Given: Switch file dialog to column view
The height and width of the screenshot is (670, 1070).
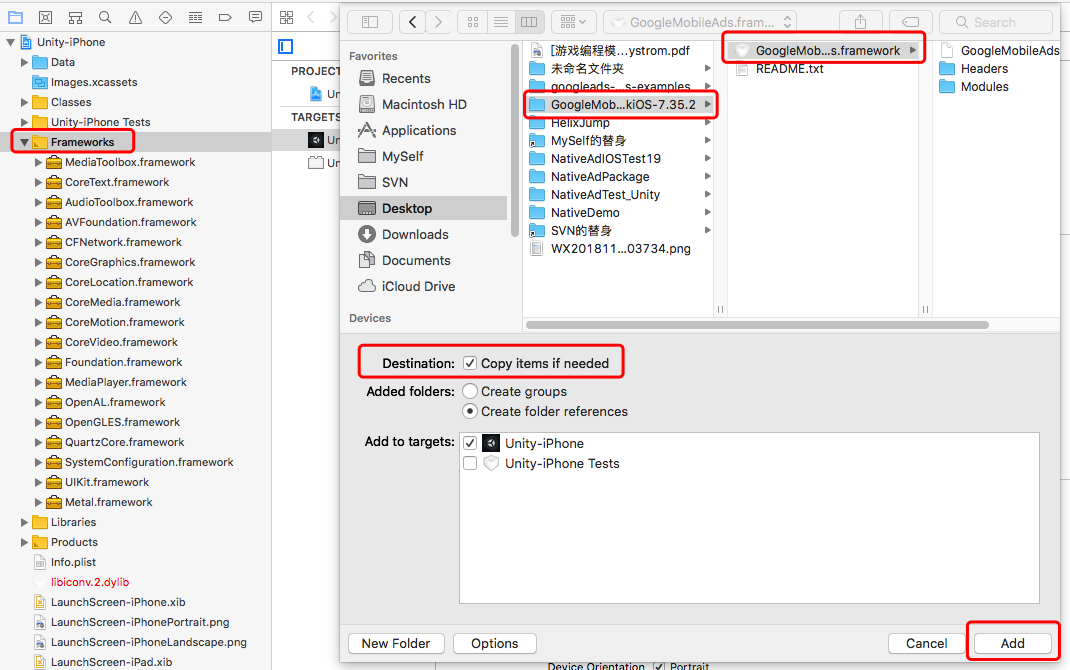Looking at the screenshot, I should [x=530, y=23].
